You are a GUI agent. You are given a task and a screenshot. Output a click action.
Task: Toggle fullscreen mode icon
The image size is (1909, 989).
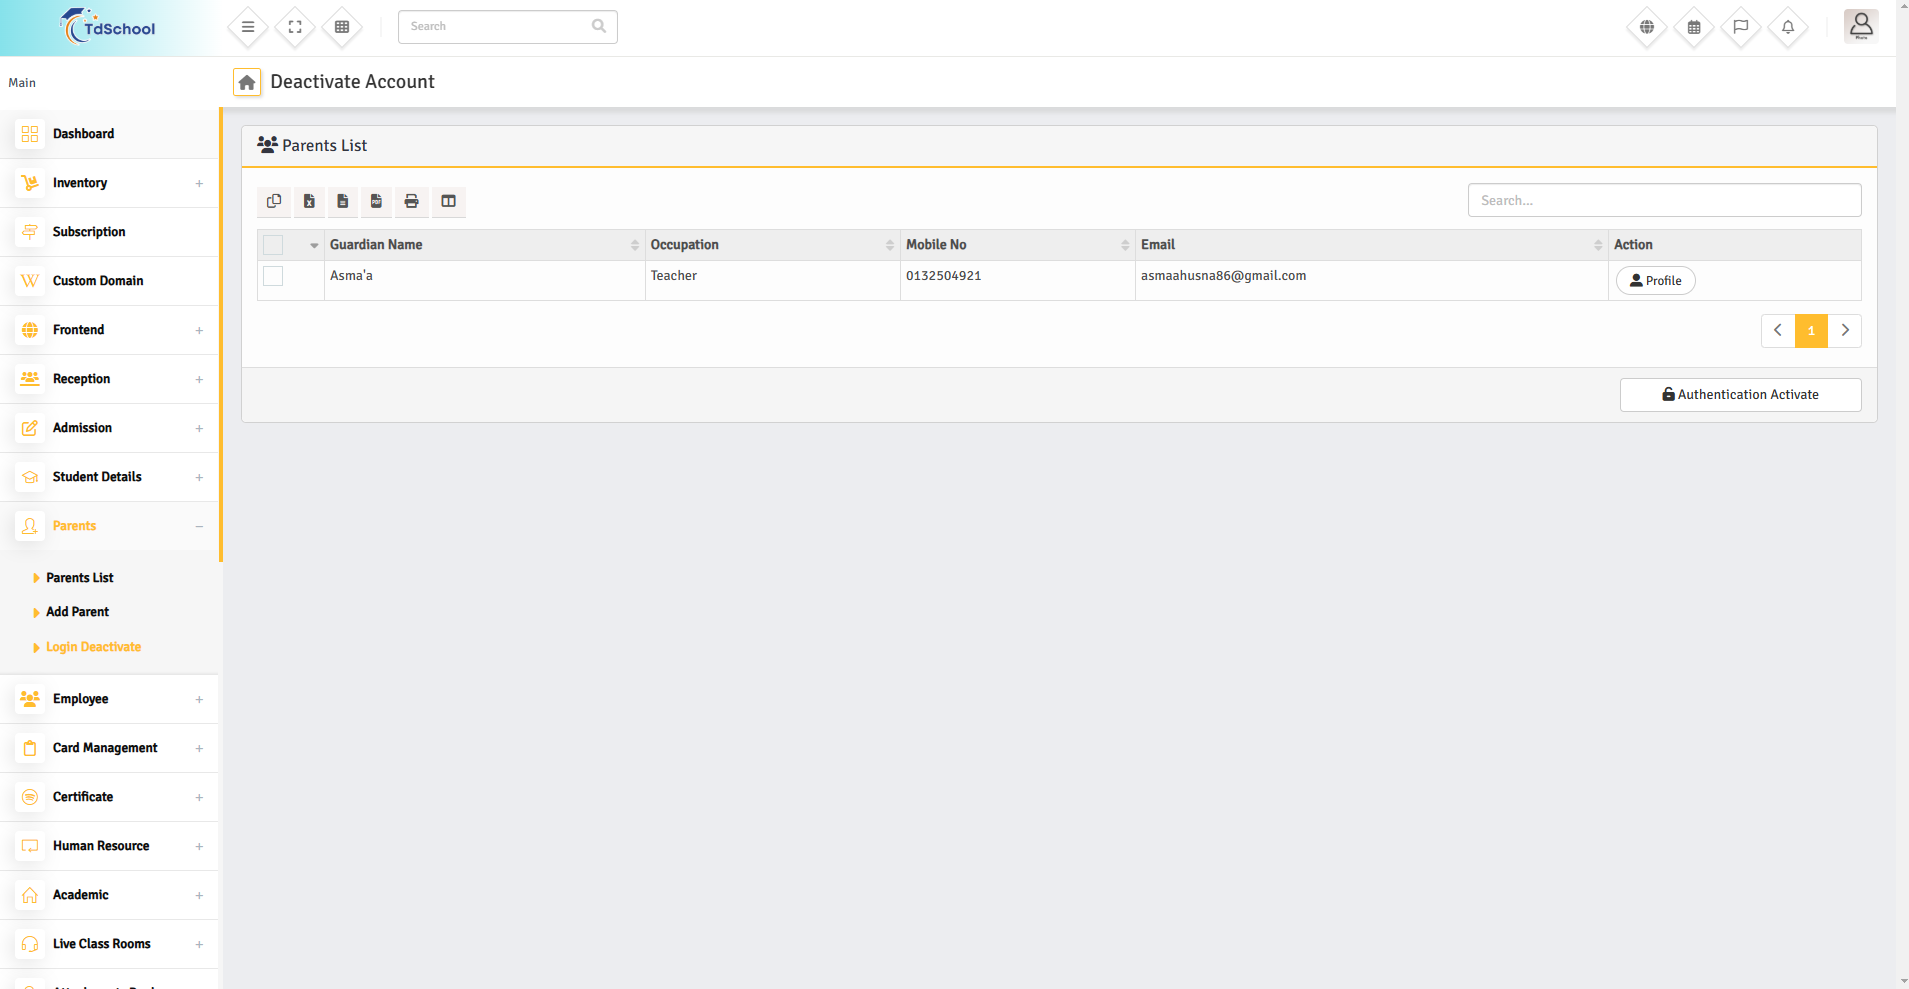(x=295, y=27)
